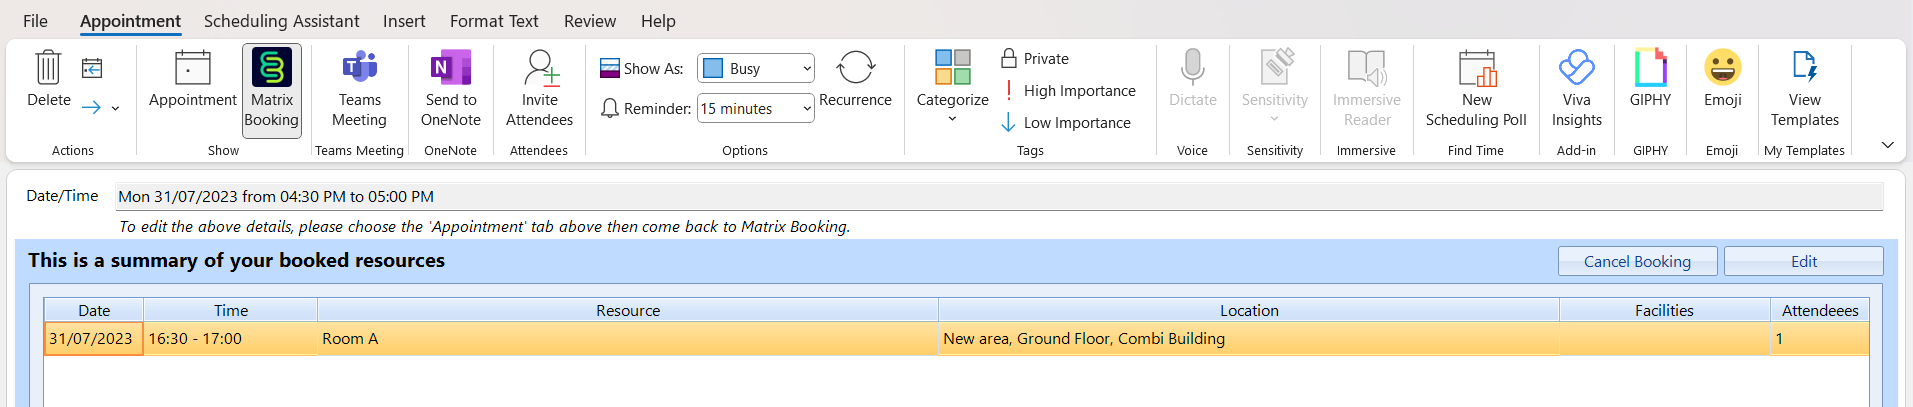Create a New Scheduling Poll

click(x=1476, y=90)
